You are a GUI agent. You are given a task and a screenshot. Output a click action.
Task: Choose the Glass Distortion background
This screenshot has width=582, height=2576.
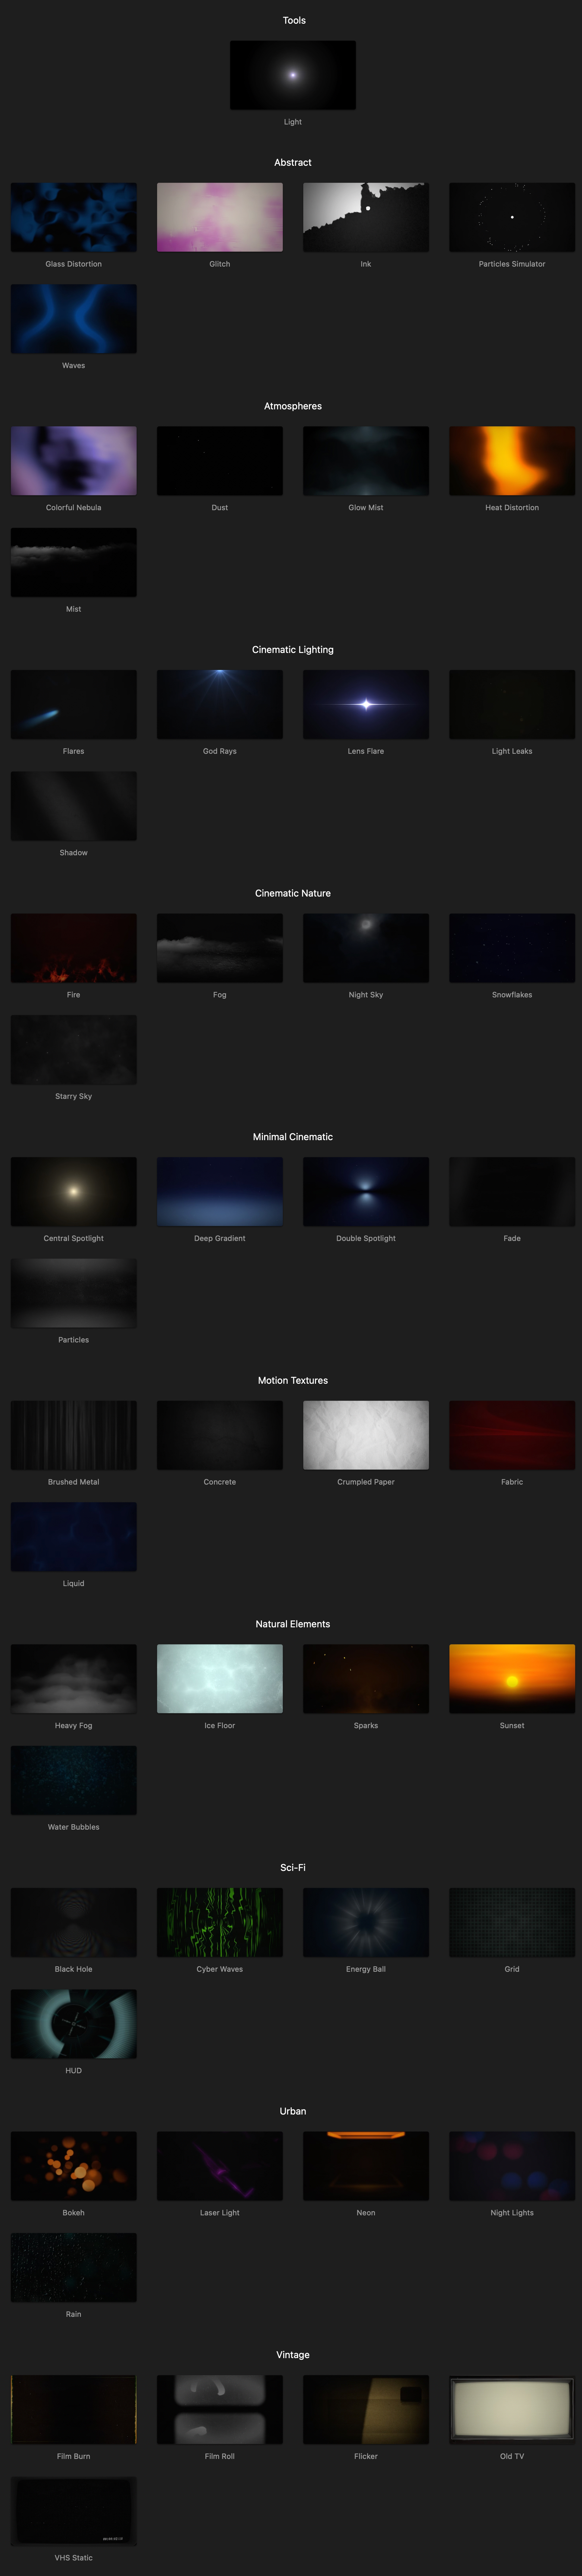(x=74, y=217)
